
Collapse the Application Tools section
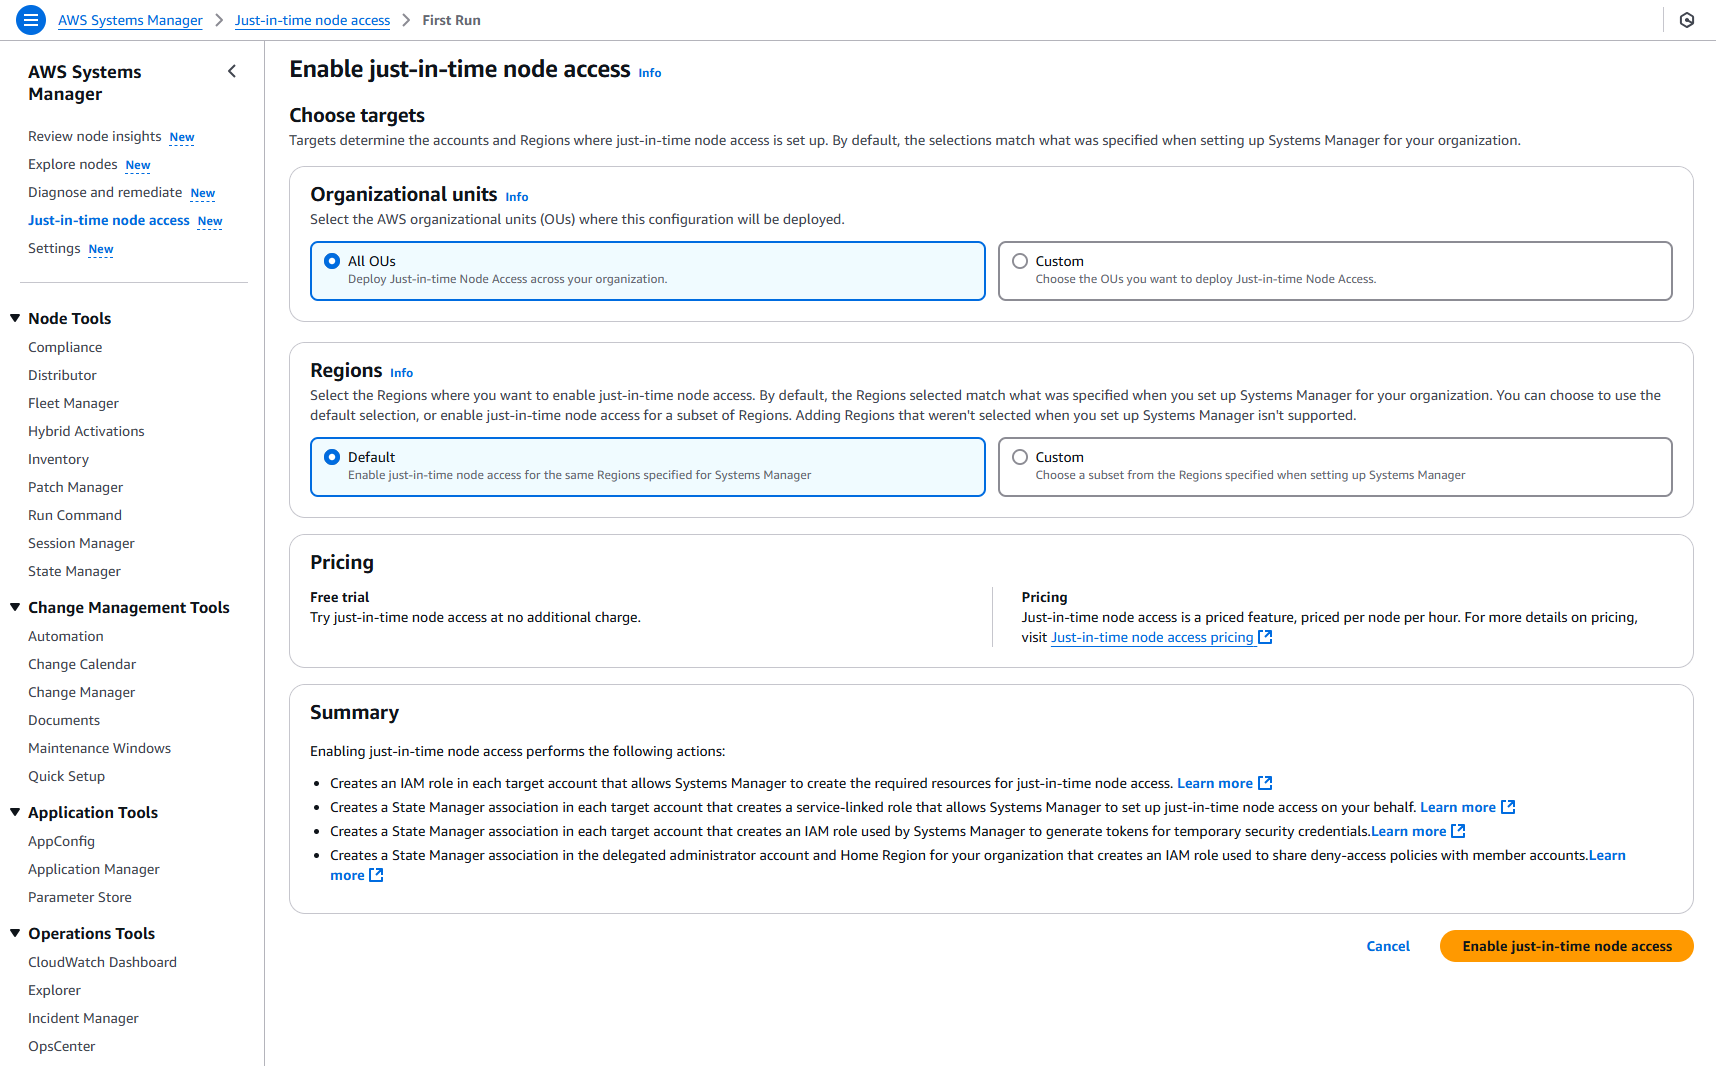point(14,812)
